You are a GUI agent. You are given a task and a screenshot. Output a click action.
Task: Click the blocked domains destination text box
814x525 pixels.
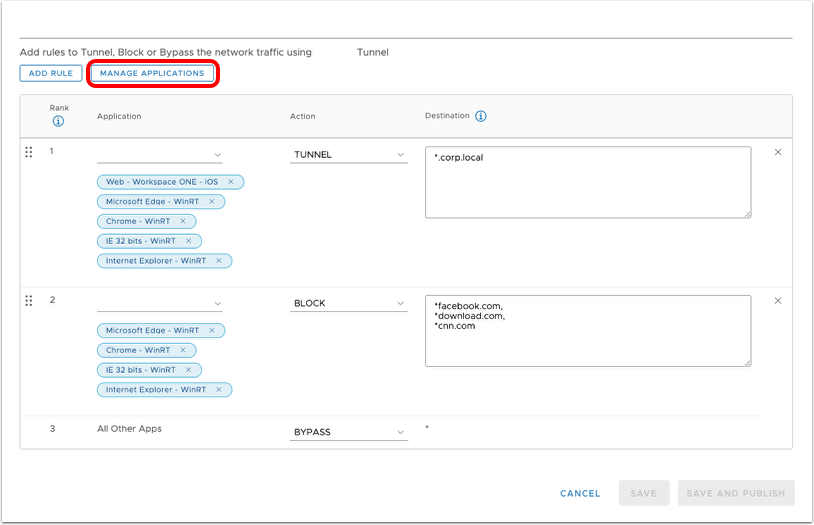(587, 330)
